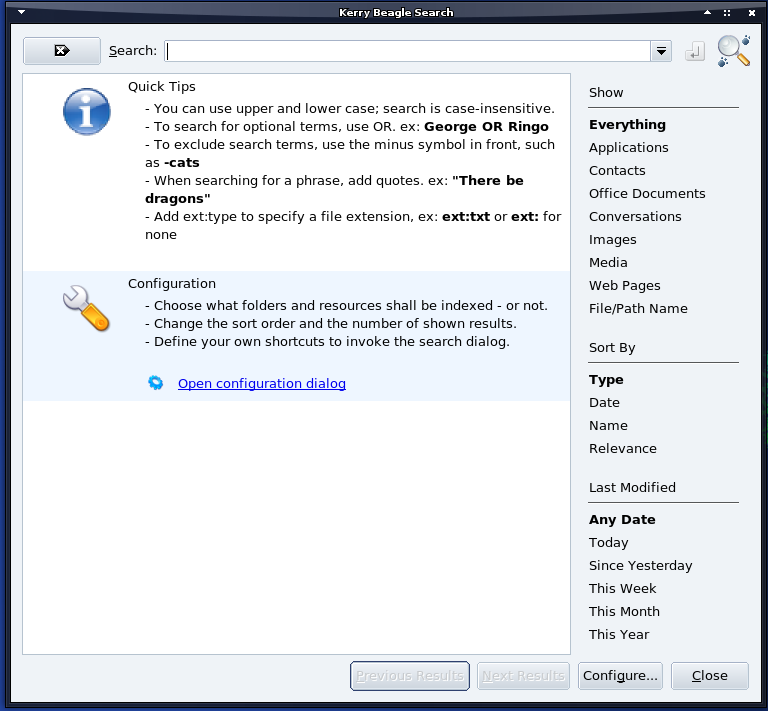Filter results to Web Pages
This screenshot has width=768, height=711.
[624, 285]
